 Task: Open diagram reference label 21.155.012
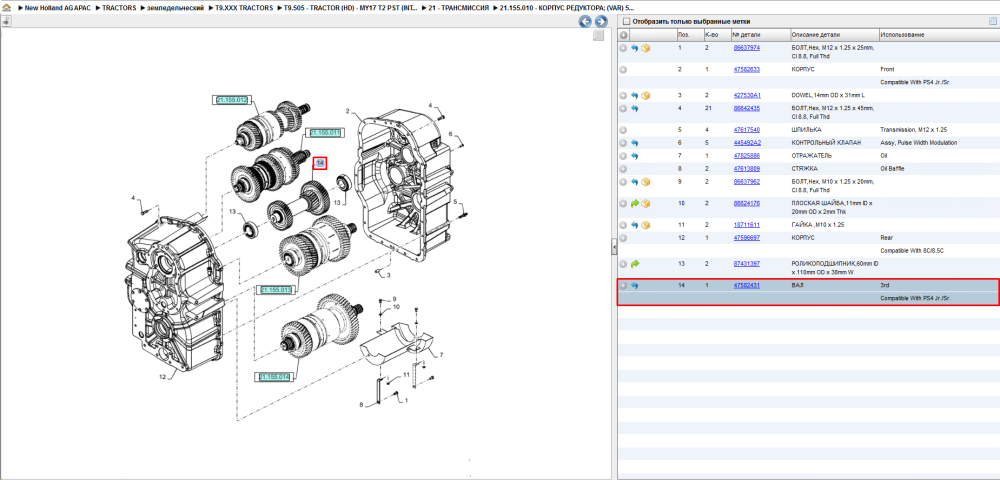232,100
